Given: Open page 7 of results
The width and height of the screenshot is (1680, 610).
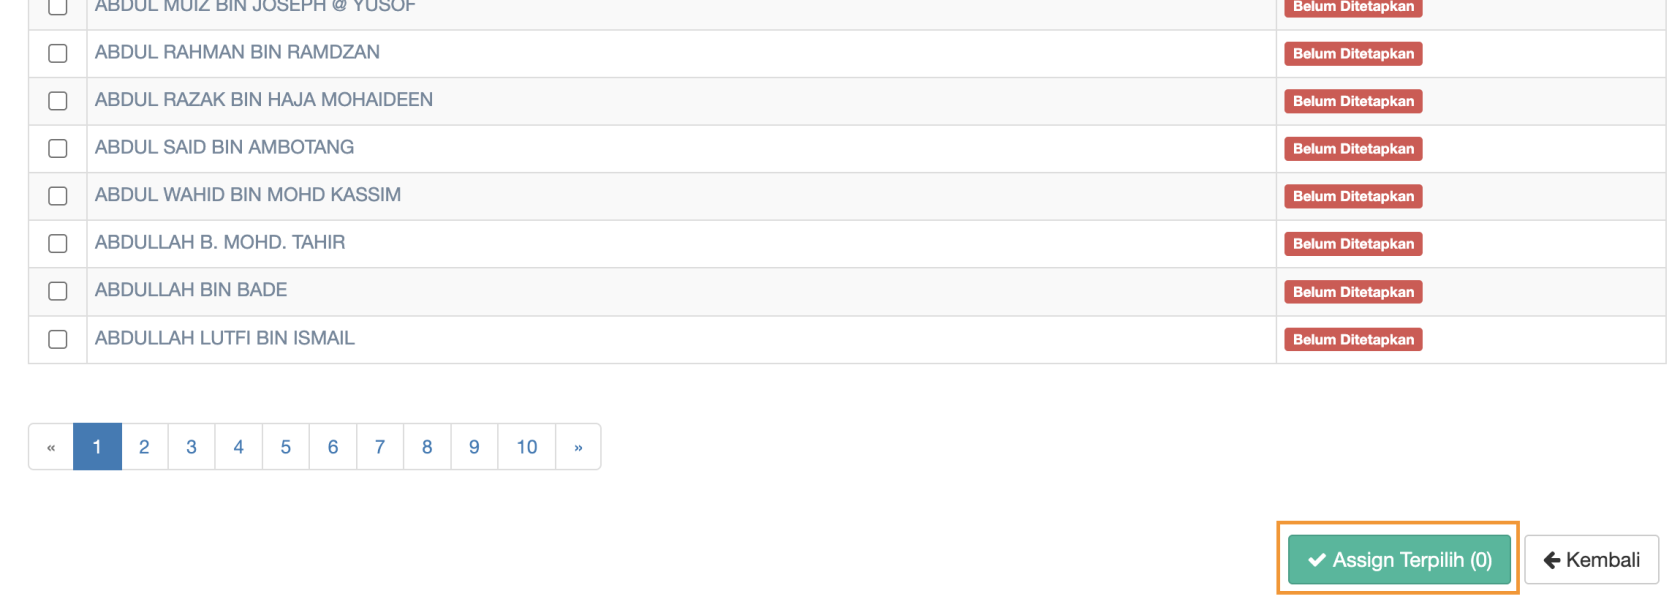Looking at the screenshot, I should pos(380,447).
